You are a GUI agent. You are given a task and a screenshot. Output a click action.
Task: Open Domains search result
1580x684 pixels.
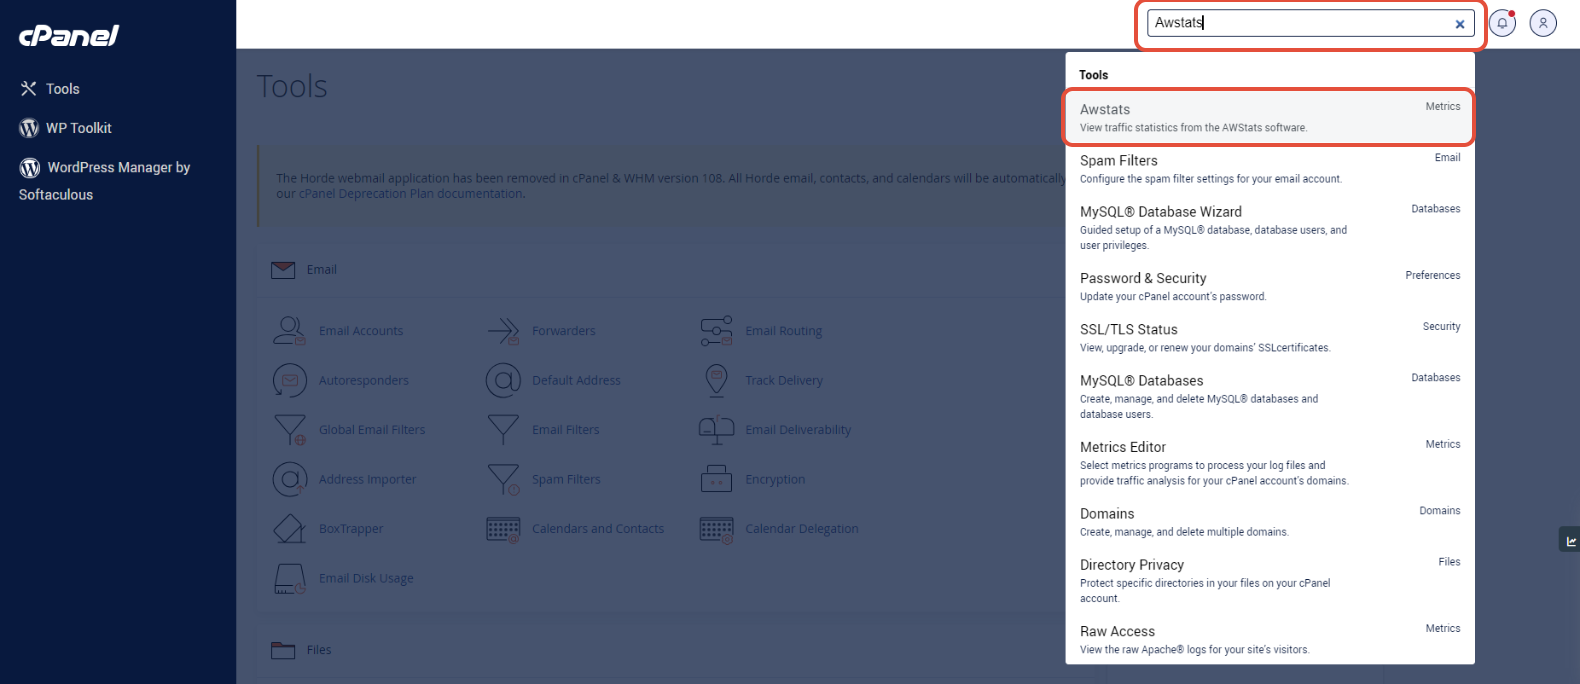click(x=1270, y=521)
